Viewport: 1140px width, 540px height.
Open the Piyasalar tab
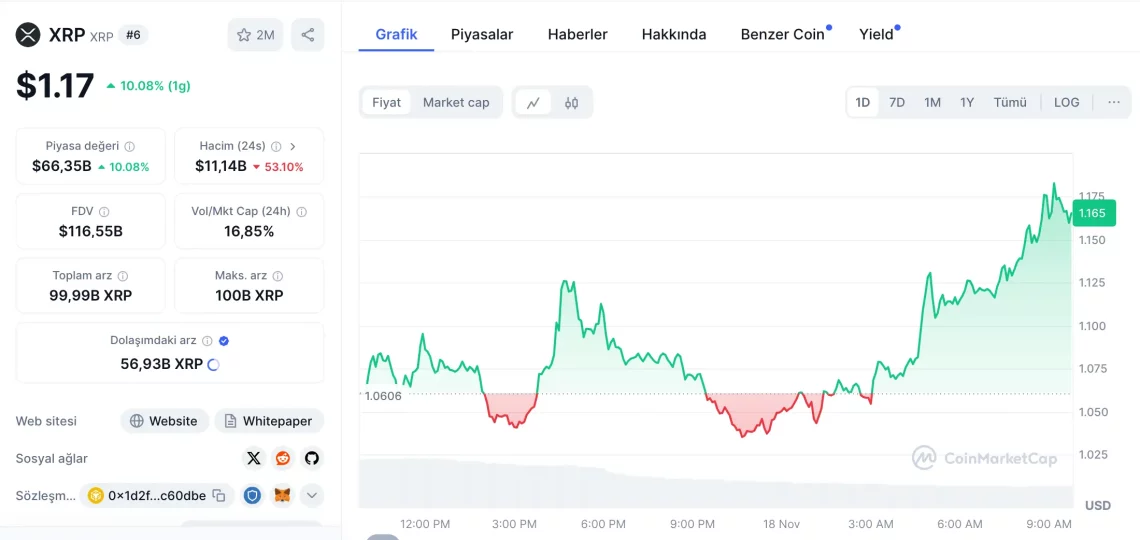(482, 34)
